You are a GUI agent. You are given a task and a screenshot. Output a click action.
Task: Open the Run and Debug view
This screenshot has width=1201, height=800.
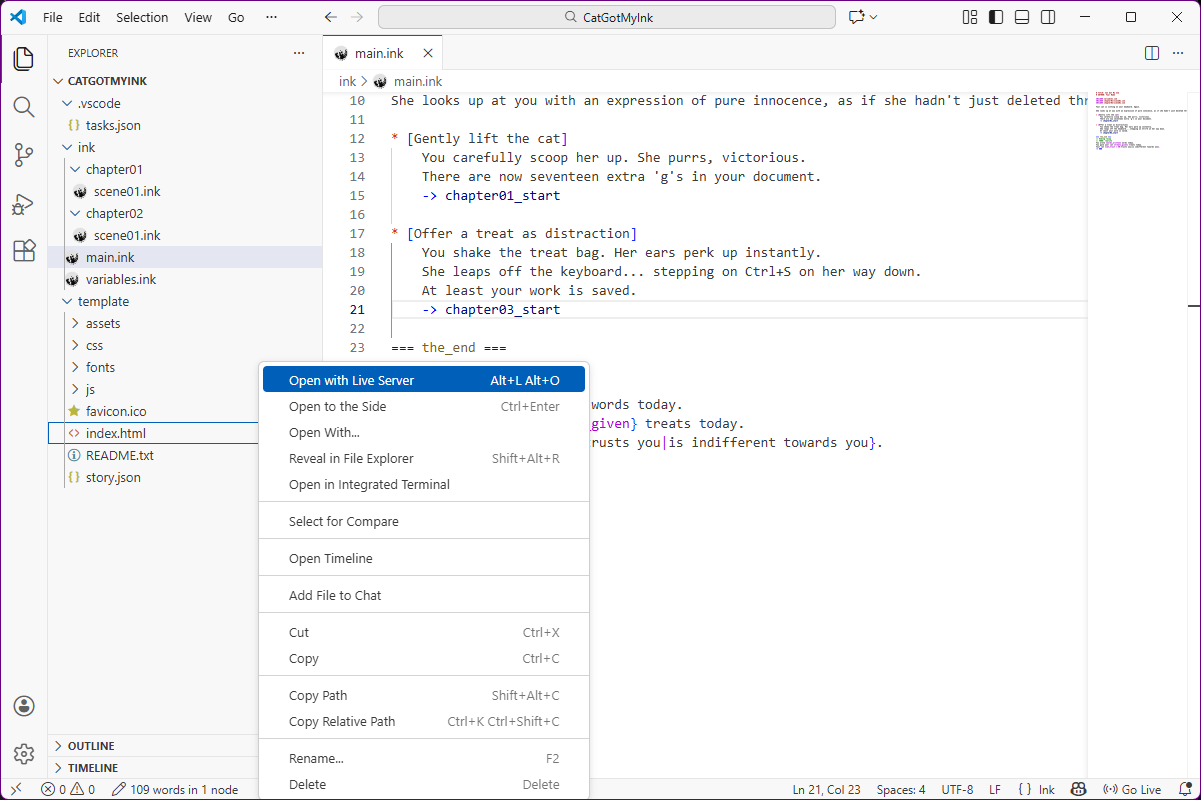[23, 204]
